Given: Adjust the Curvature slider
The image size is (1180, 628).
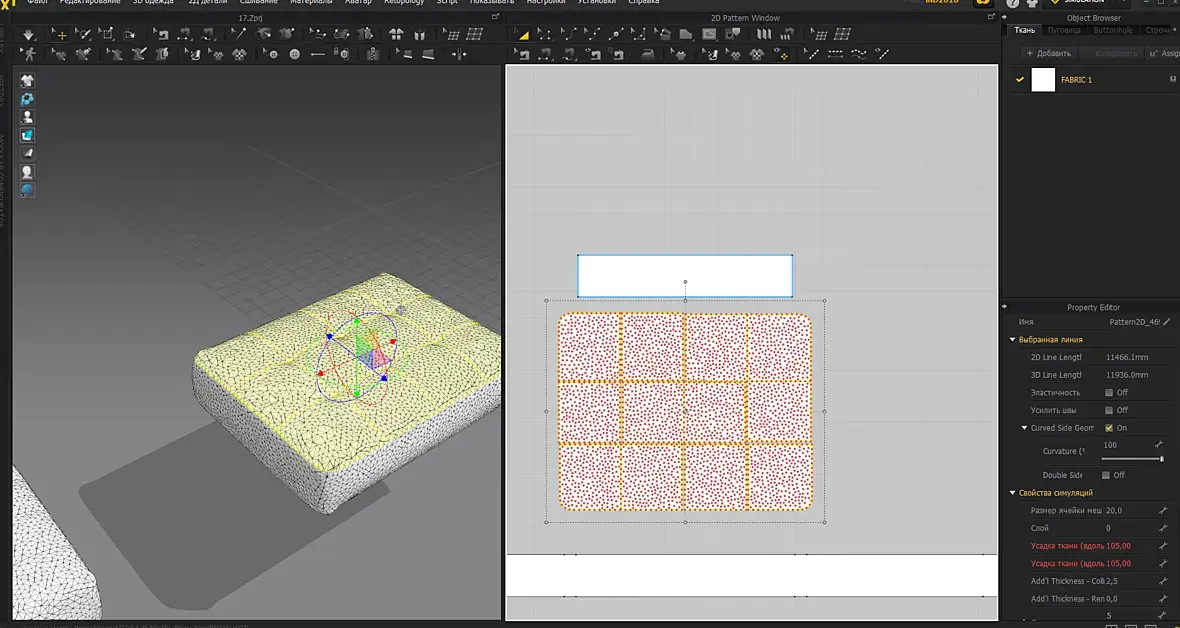Looking at the screenshot, I should (x=1133, y=459).
